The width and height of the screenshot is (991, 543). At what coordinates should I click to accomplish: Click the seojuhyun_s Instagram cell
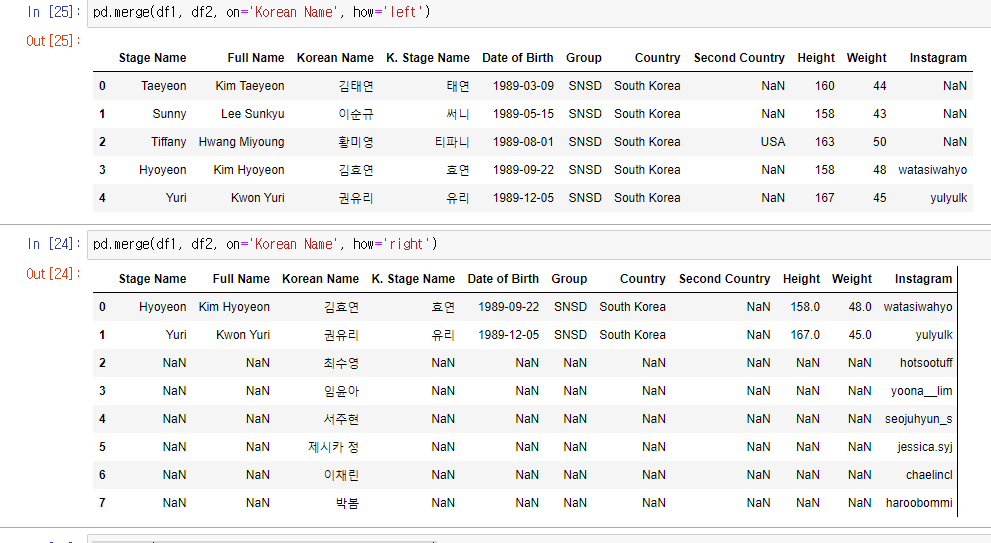click(x=918, y=419)
